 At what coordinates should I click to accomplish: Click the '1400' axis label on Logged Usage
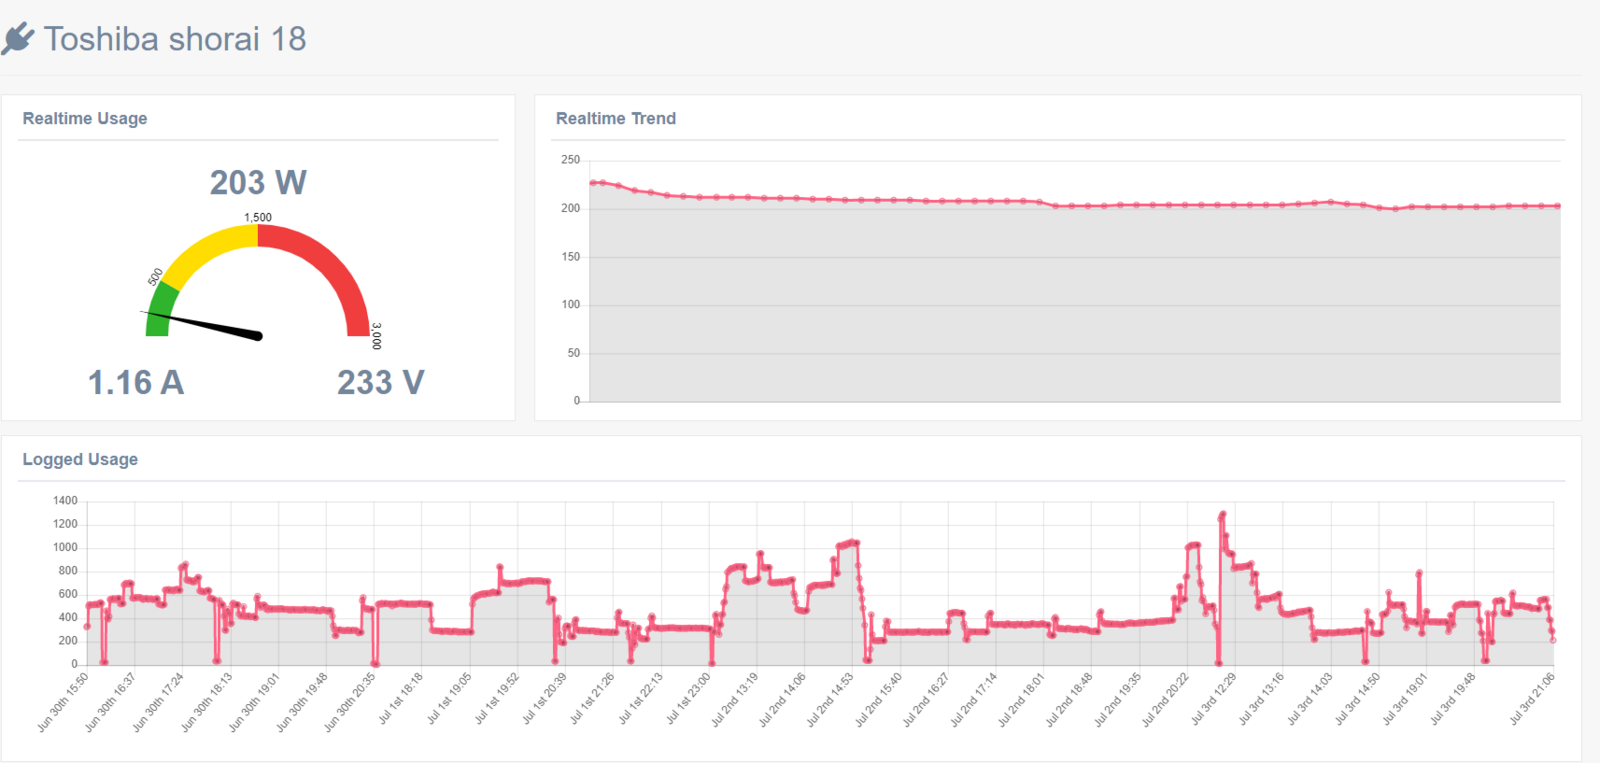[65, 501]
